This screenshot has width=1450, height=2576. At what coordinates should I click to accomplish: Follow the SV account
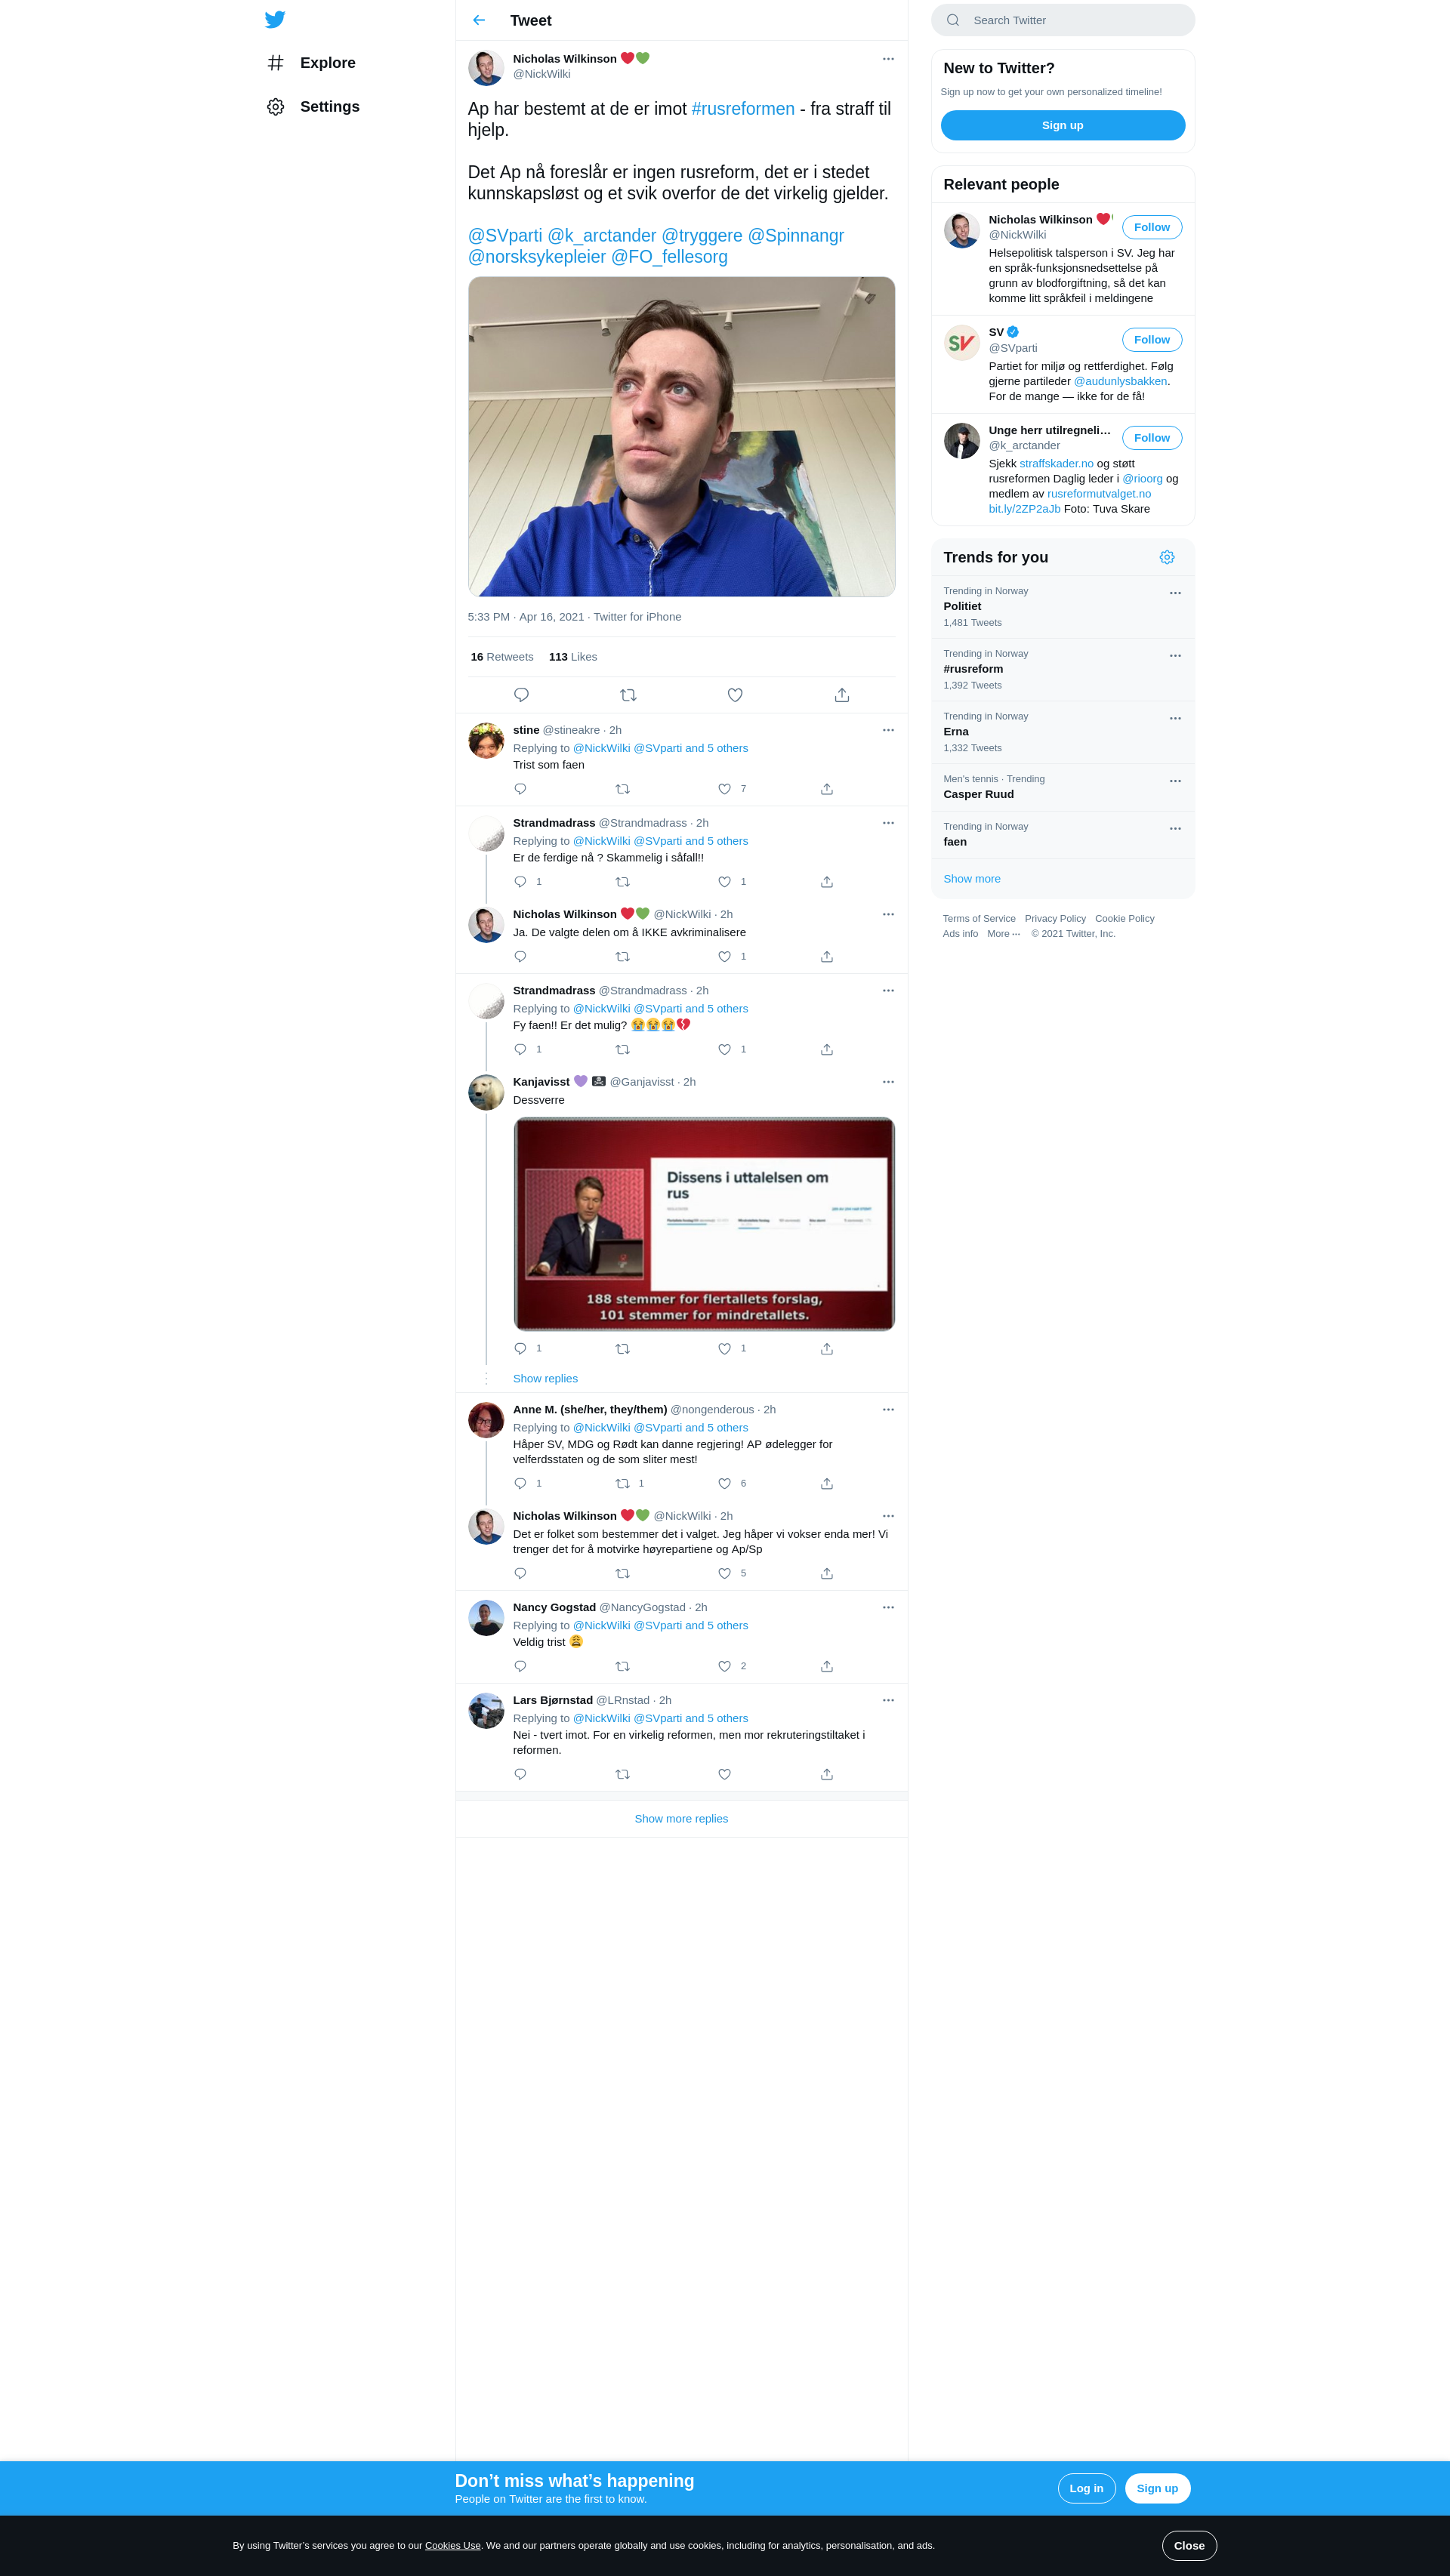coord(1152,340)
